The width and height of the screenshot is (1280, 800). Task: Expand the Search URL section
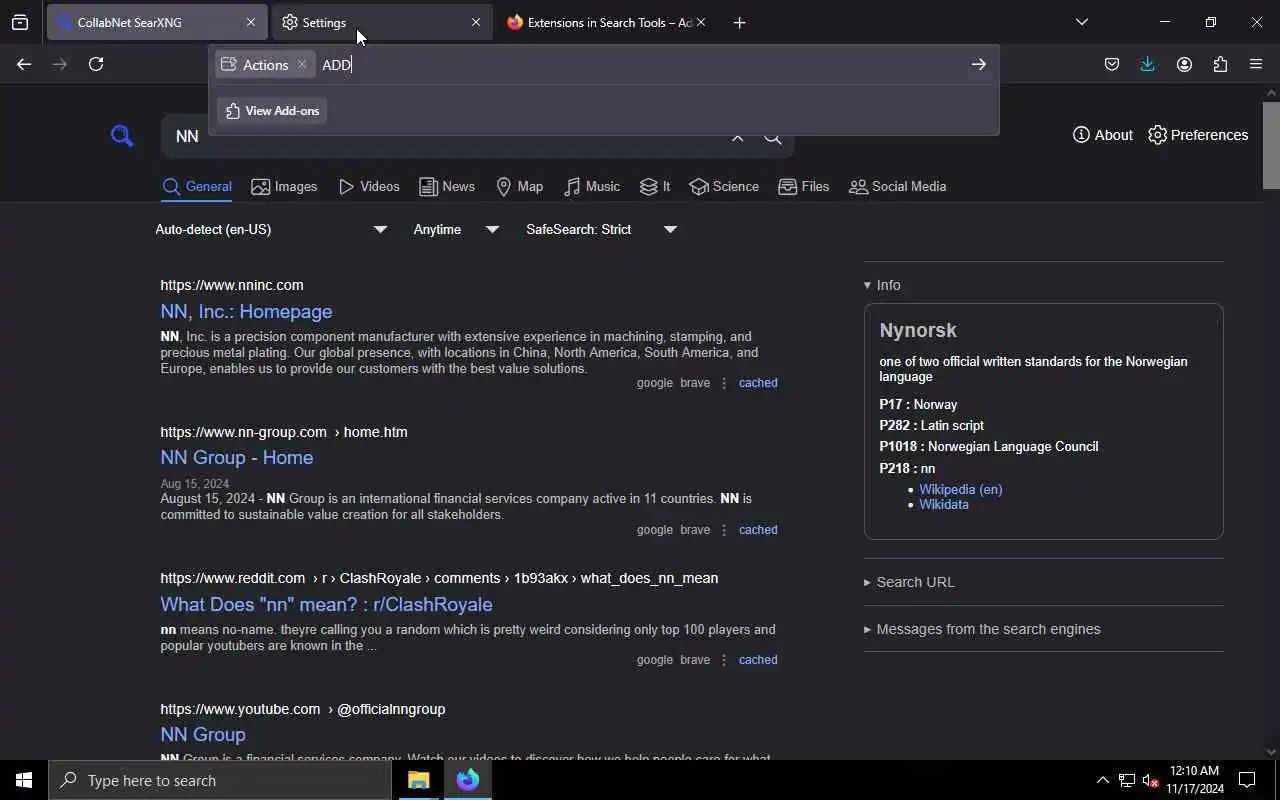[909, 582]
